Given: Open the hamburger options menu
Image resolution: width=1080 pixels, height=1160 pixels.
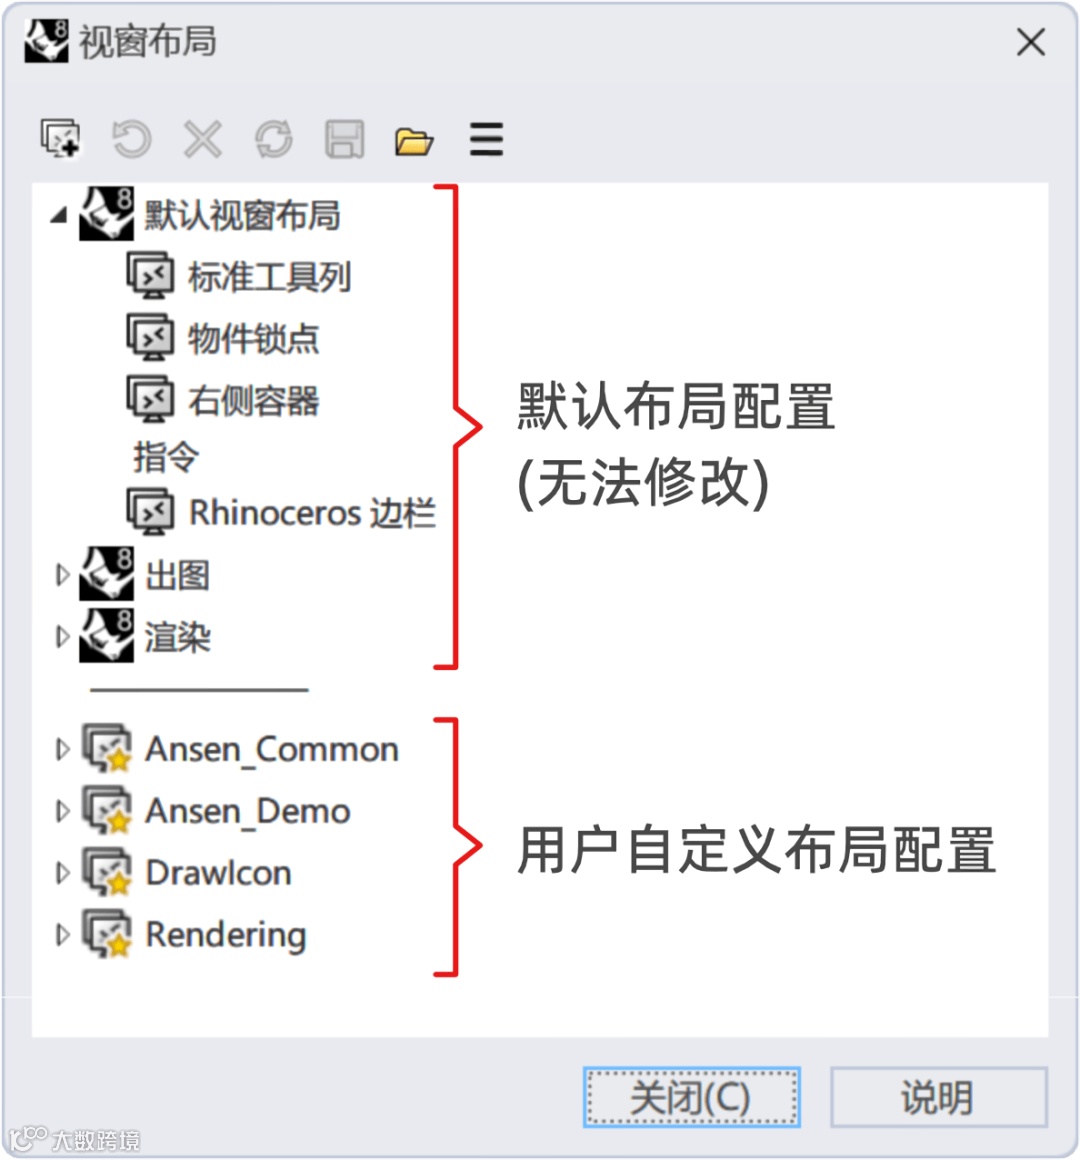Looking at the screenshot, I should pos(487,139).
